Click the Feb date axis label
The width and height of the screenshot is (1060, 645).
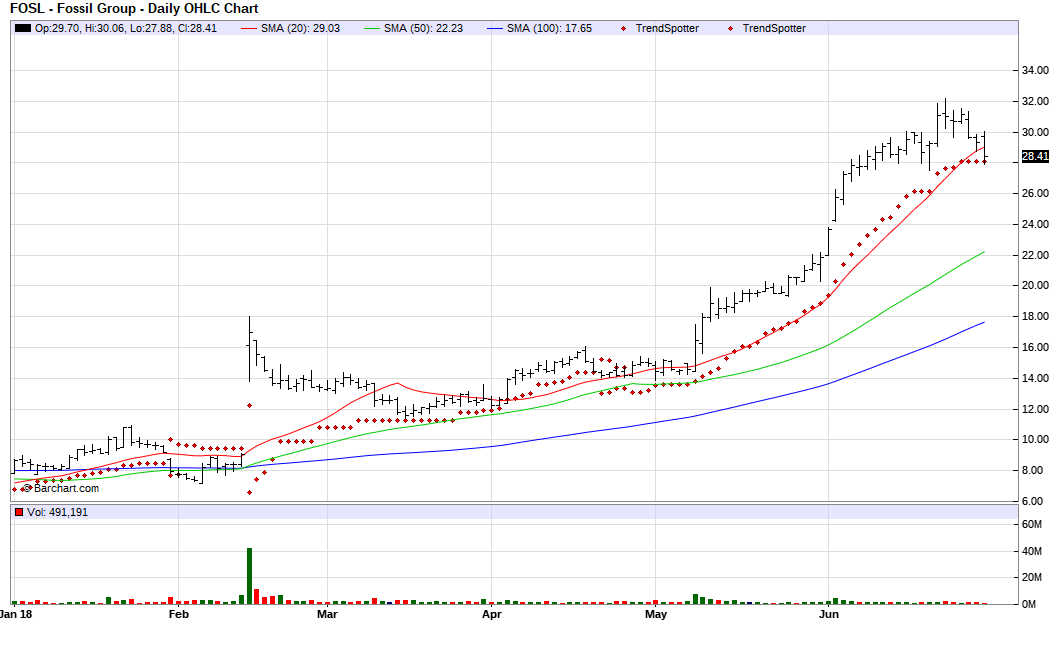tap(178, 614)
